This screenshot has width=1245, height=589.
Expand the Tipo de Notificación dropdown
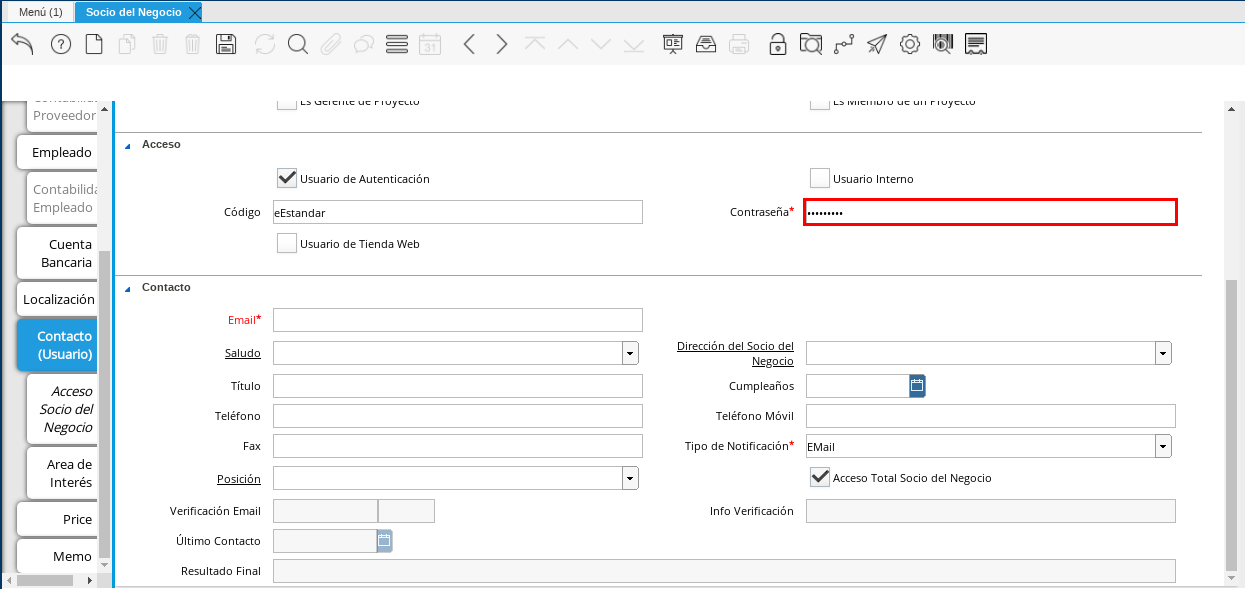pyautogui.click(x=1163, y=446)
